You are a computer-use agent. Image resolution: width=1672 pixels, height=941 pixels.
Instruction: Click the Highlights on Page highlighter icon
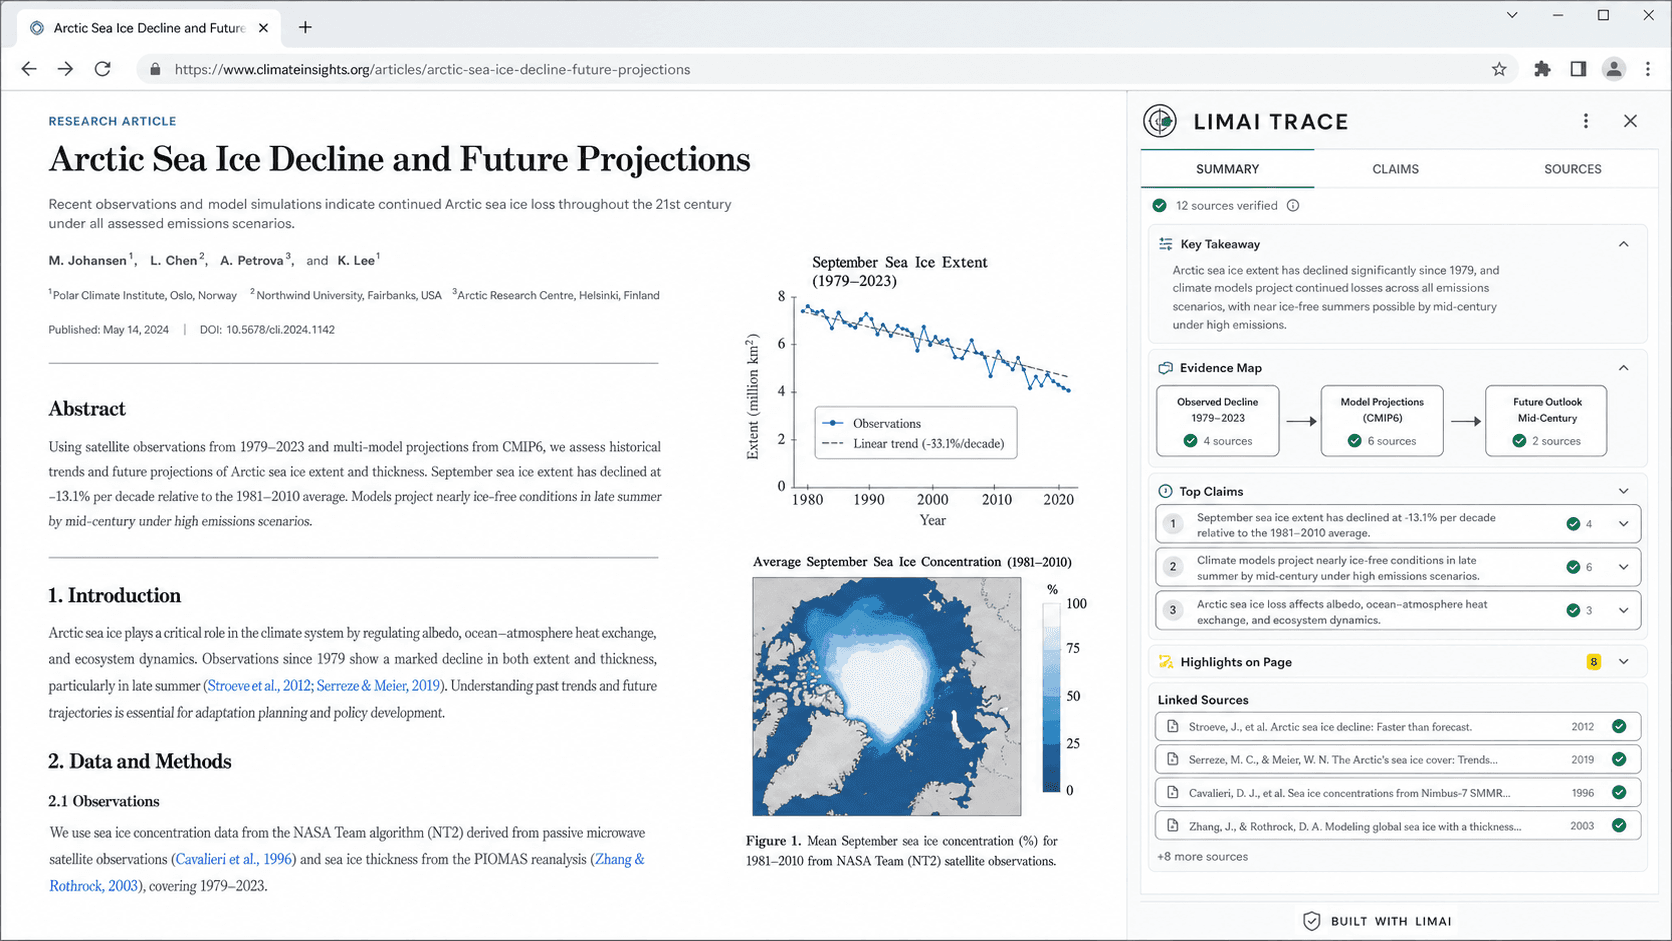click(1166, 662)
